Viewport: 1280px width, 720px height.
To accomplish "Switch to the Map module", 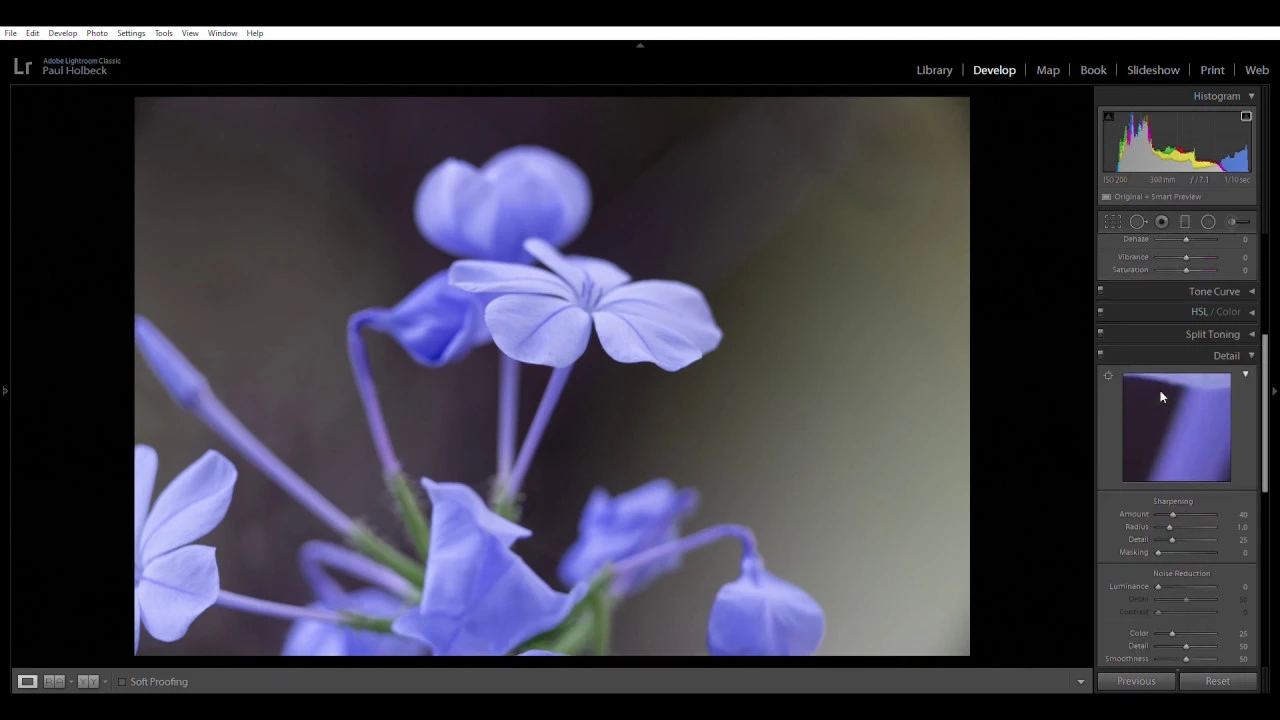I will pos(1048,70).
